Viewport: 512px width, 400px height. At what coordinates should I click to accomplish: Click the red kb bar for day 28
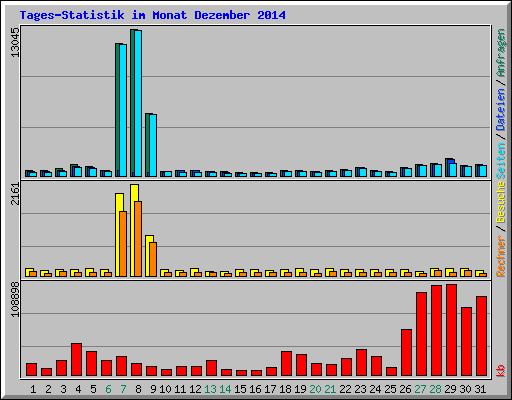pyautogui.click(x=436, y=330)
